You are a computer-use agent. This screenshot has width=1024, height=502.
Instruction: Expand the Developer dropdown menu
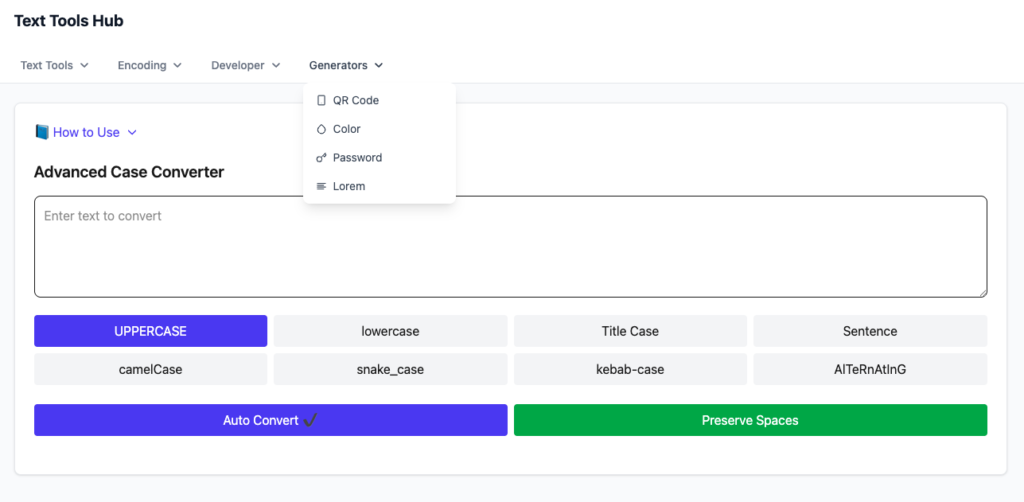coord(246,65)
